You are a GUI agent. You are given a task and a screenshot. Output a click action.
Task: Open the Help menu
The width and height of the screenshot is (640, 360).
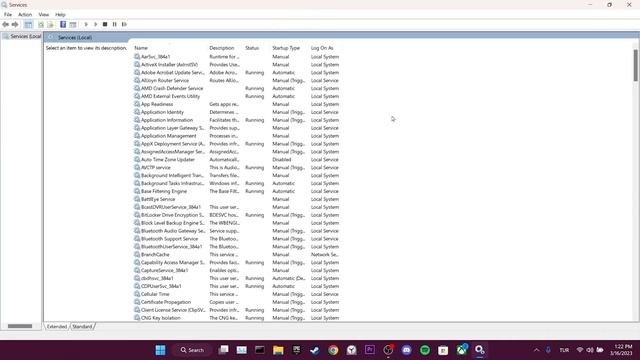click(x=60, y=15)
